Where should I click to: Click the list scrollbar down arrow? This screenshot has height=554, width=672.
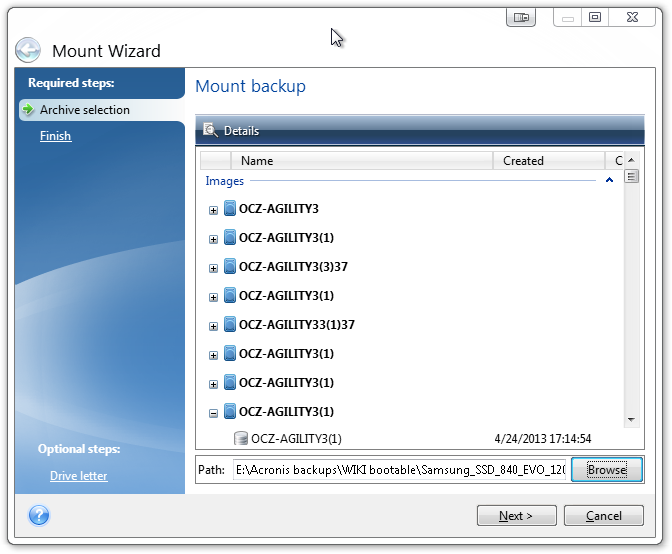(x=631, y=419)
